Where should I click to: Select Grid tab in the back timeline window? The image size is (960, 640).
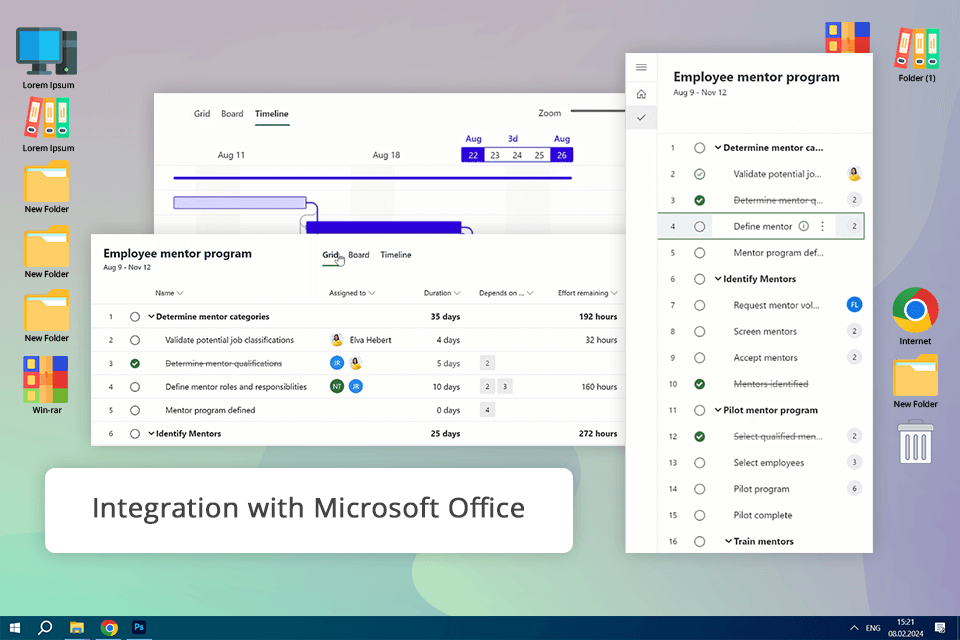201,113
